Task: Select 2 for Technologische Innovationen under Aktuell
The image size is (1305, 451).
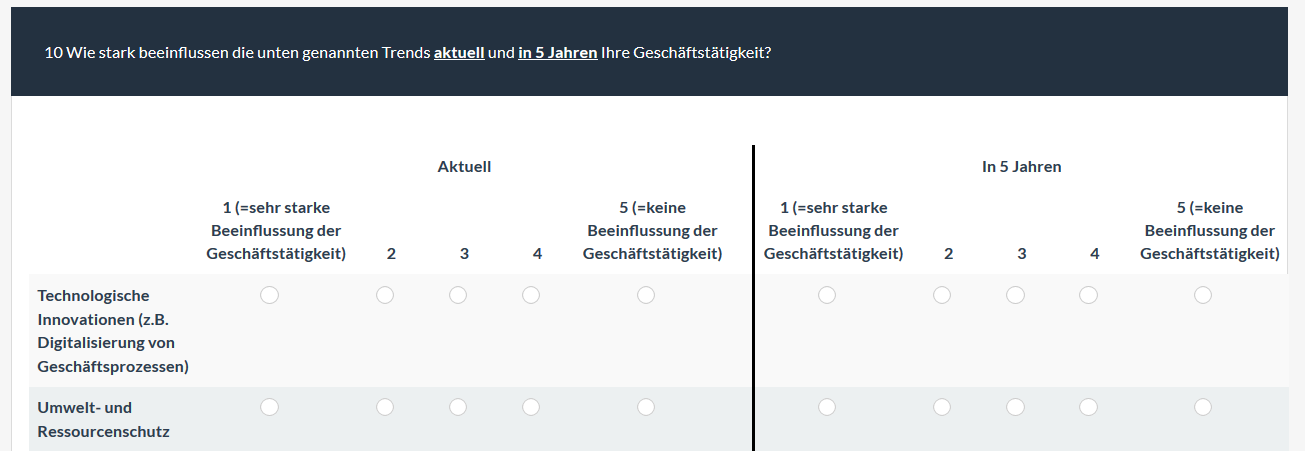Action: [385, 295]
